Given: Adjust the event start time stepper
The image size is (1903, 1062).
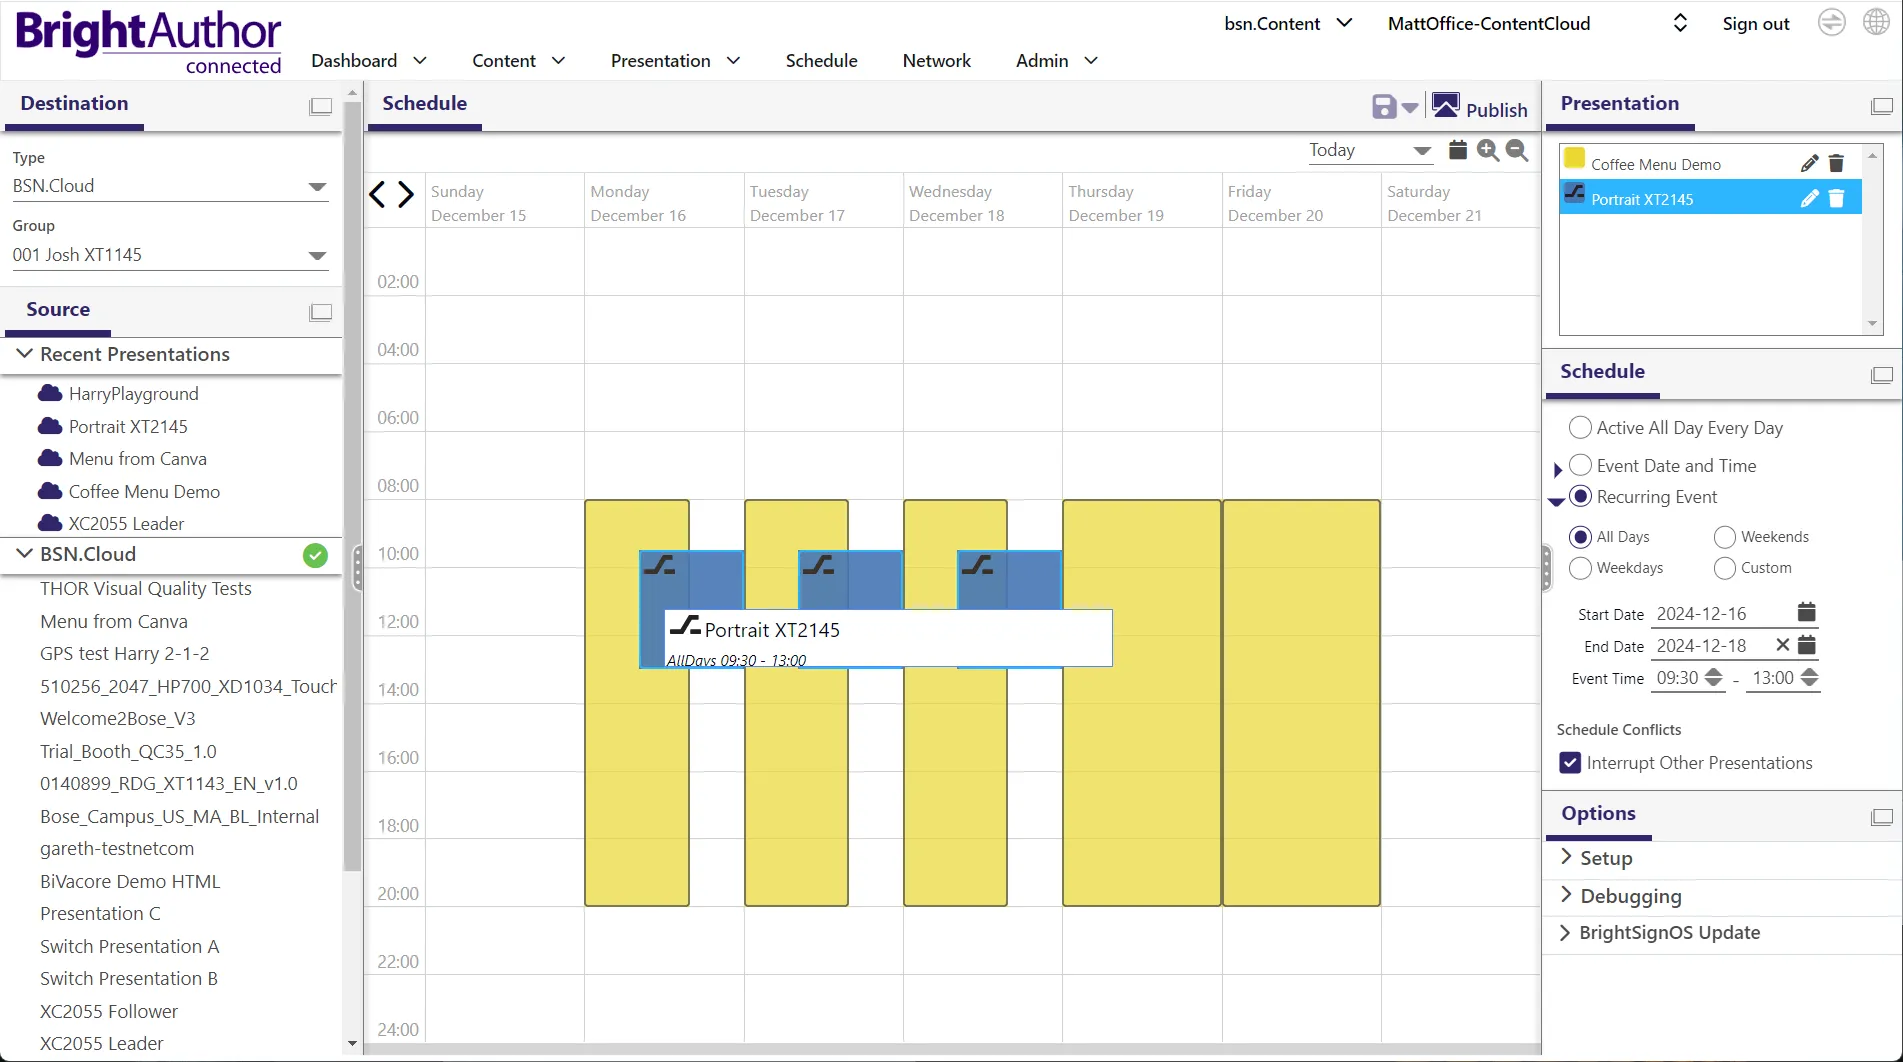Looking at the screenshot, I should click(x=1713, y=678).
